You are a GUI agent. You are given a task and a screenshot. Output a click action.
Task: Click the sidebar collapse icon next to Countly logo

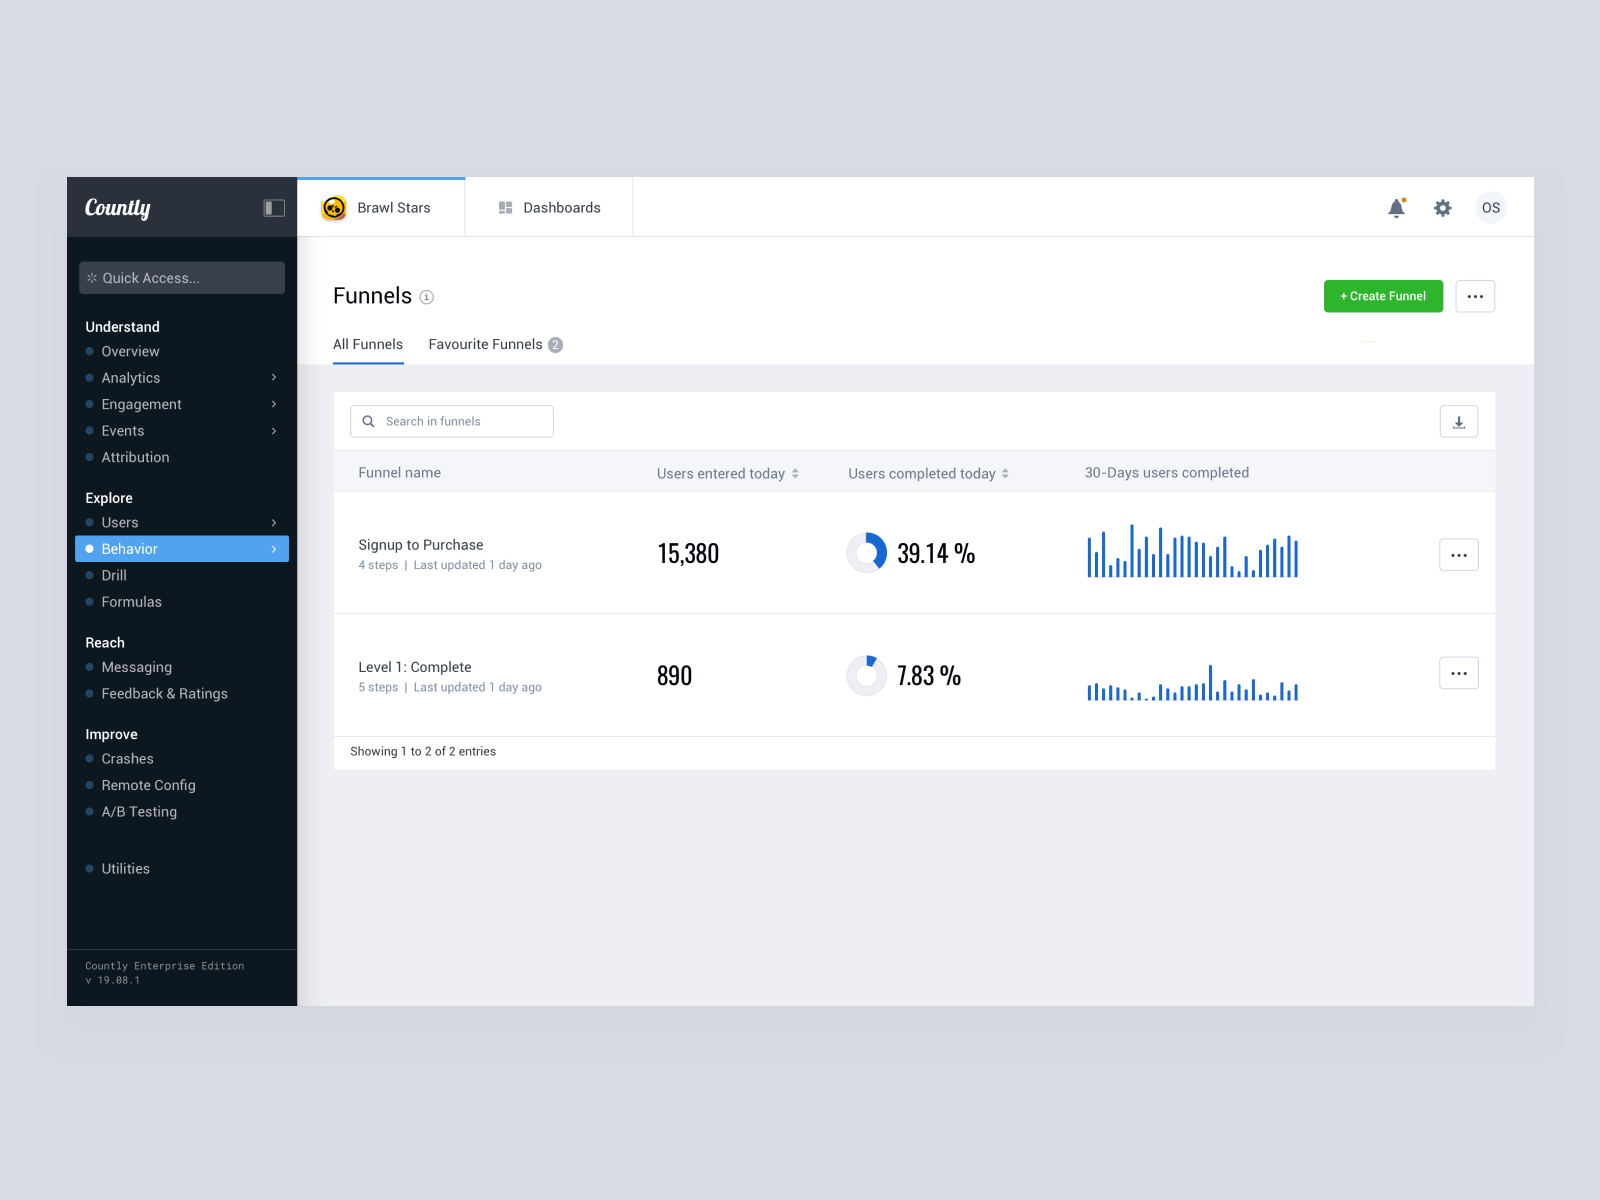[x=274, y=207]
